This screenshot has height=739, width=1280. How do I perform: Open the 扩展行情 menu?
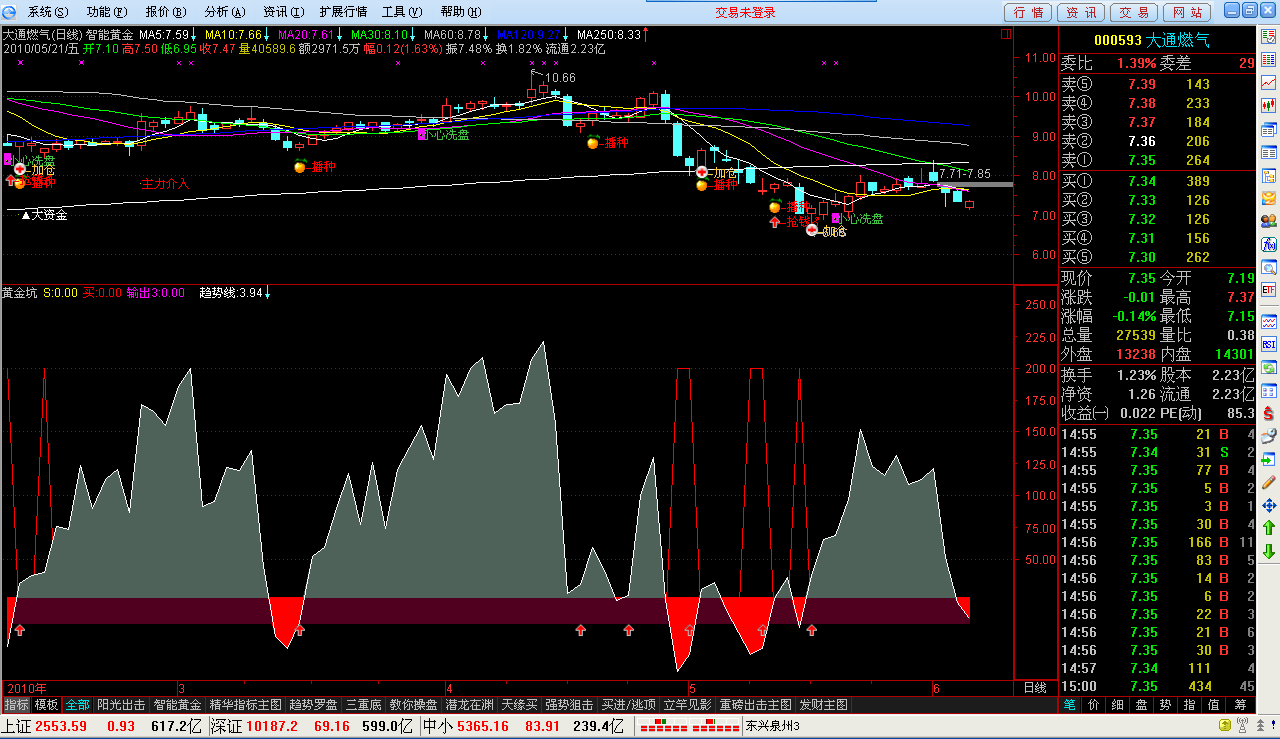(343, 12)
